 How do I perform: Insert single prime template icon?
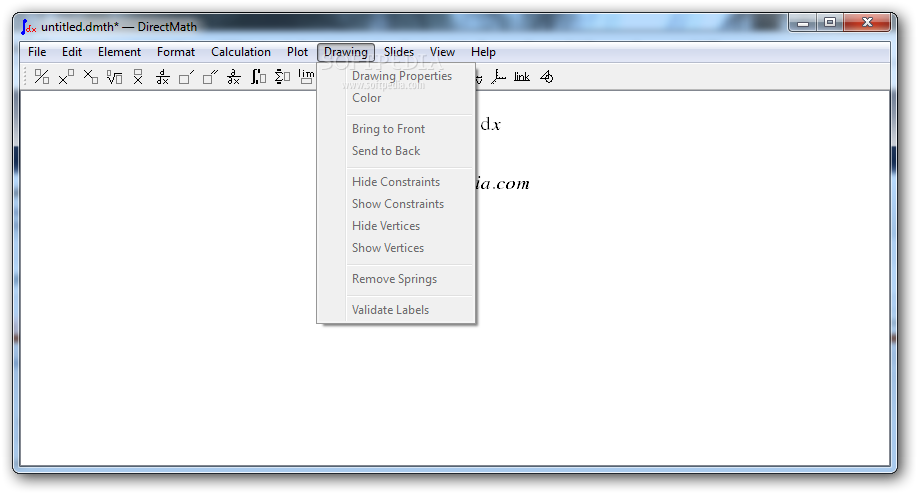[186, 77]
